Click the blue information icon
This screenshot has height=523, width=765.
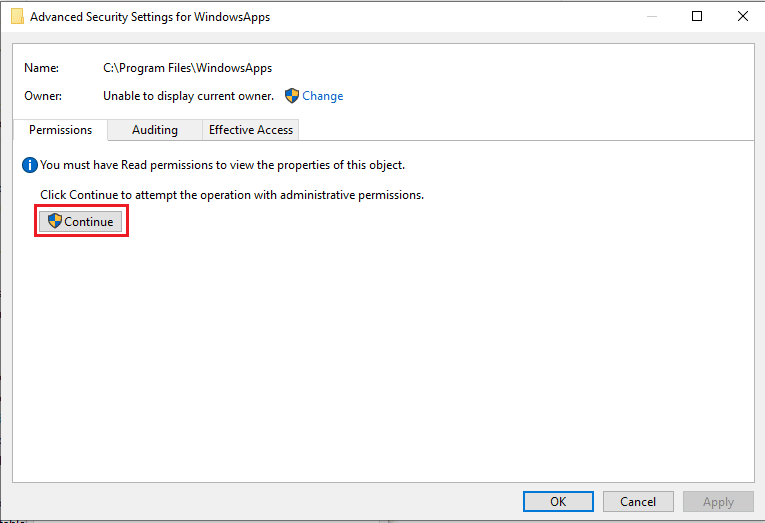[30, 165]
